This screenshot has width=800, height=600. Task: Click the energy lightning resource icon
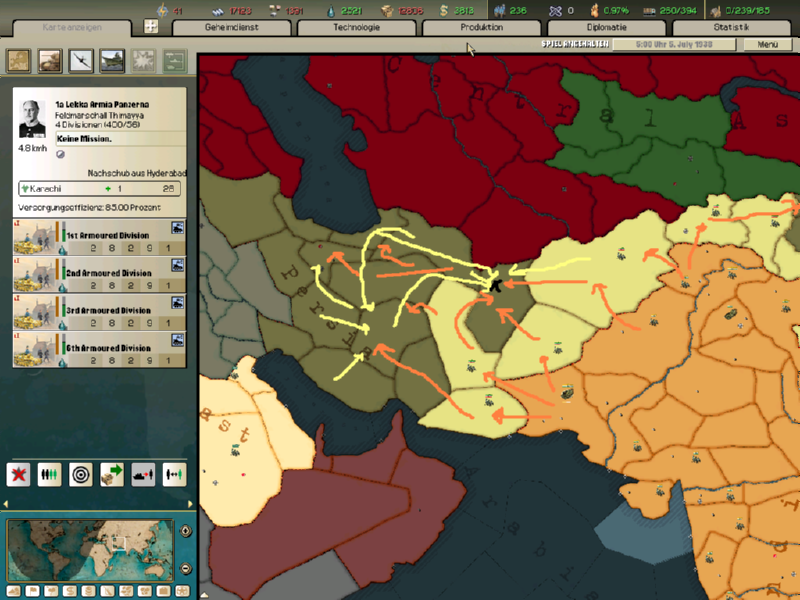tap(162, 10)
